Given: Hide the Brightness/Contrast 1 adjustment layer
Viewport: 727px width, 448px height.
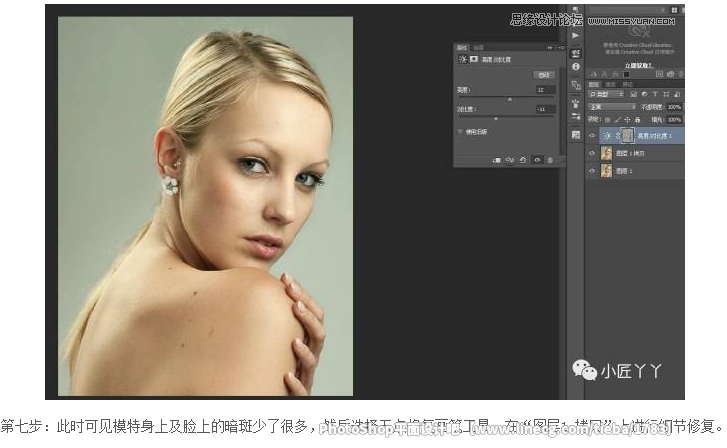Looking at the screenshot, I should click(592, 136).
